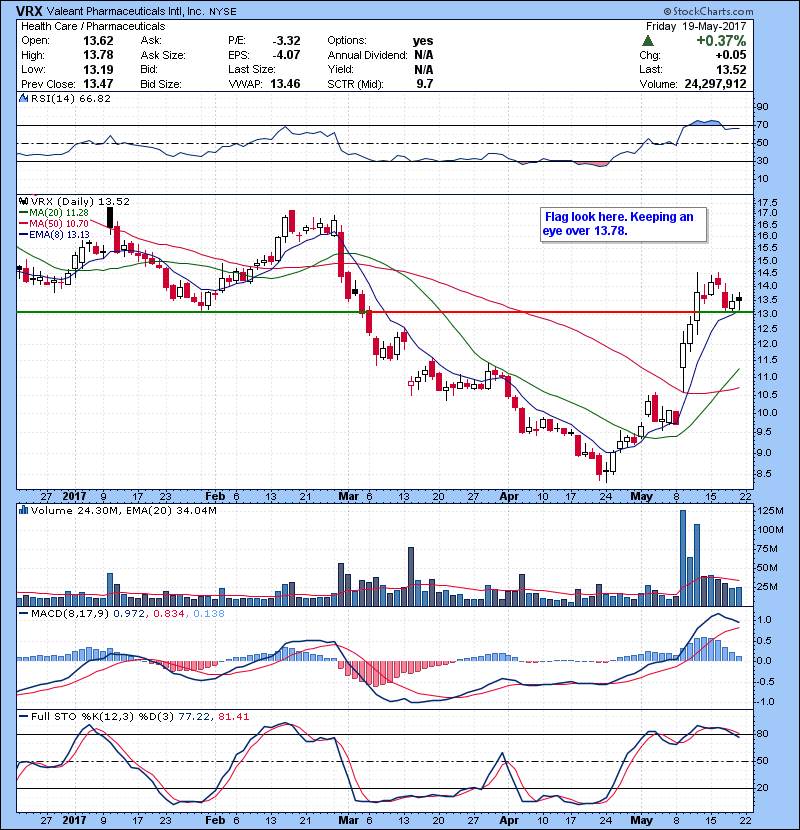Screen dimensions: 800x830
Task: Click the +0.37% percent change
Action: [721, 41]
